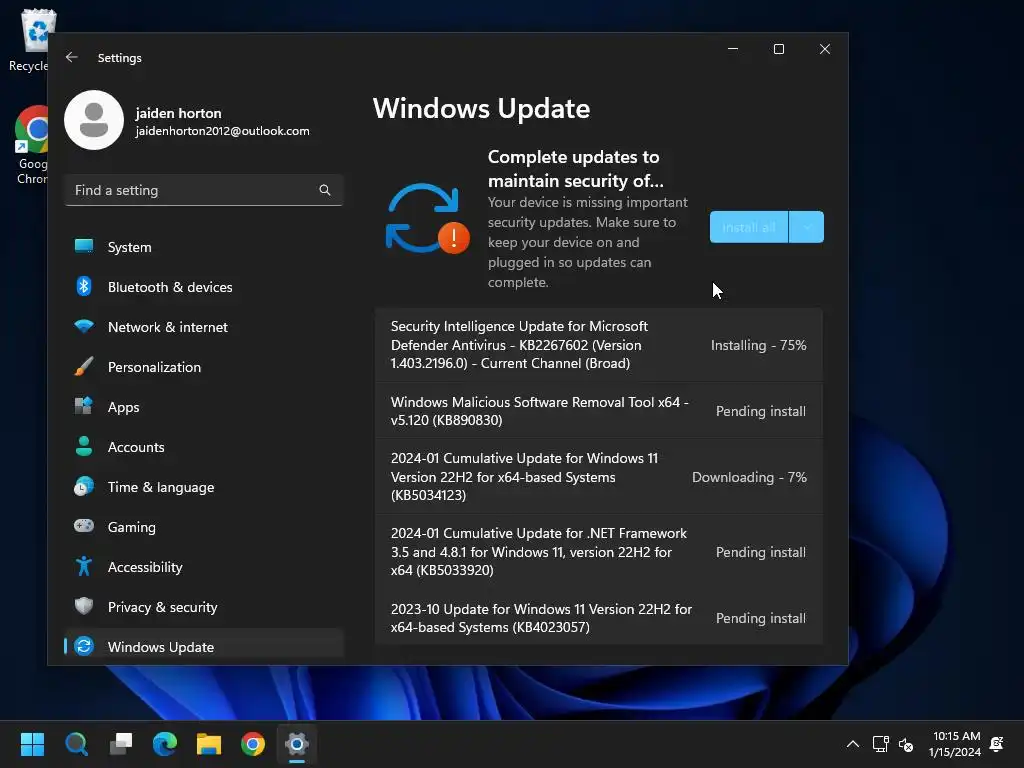Go to Time & language settings

204,487
